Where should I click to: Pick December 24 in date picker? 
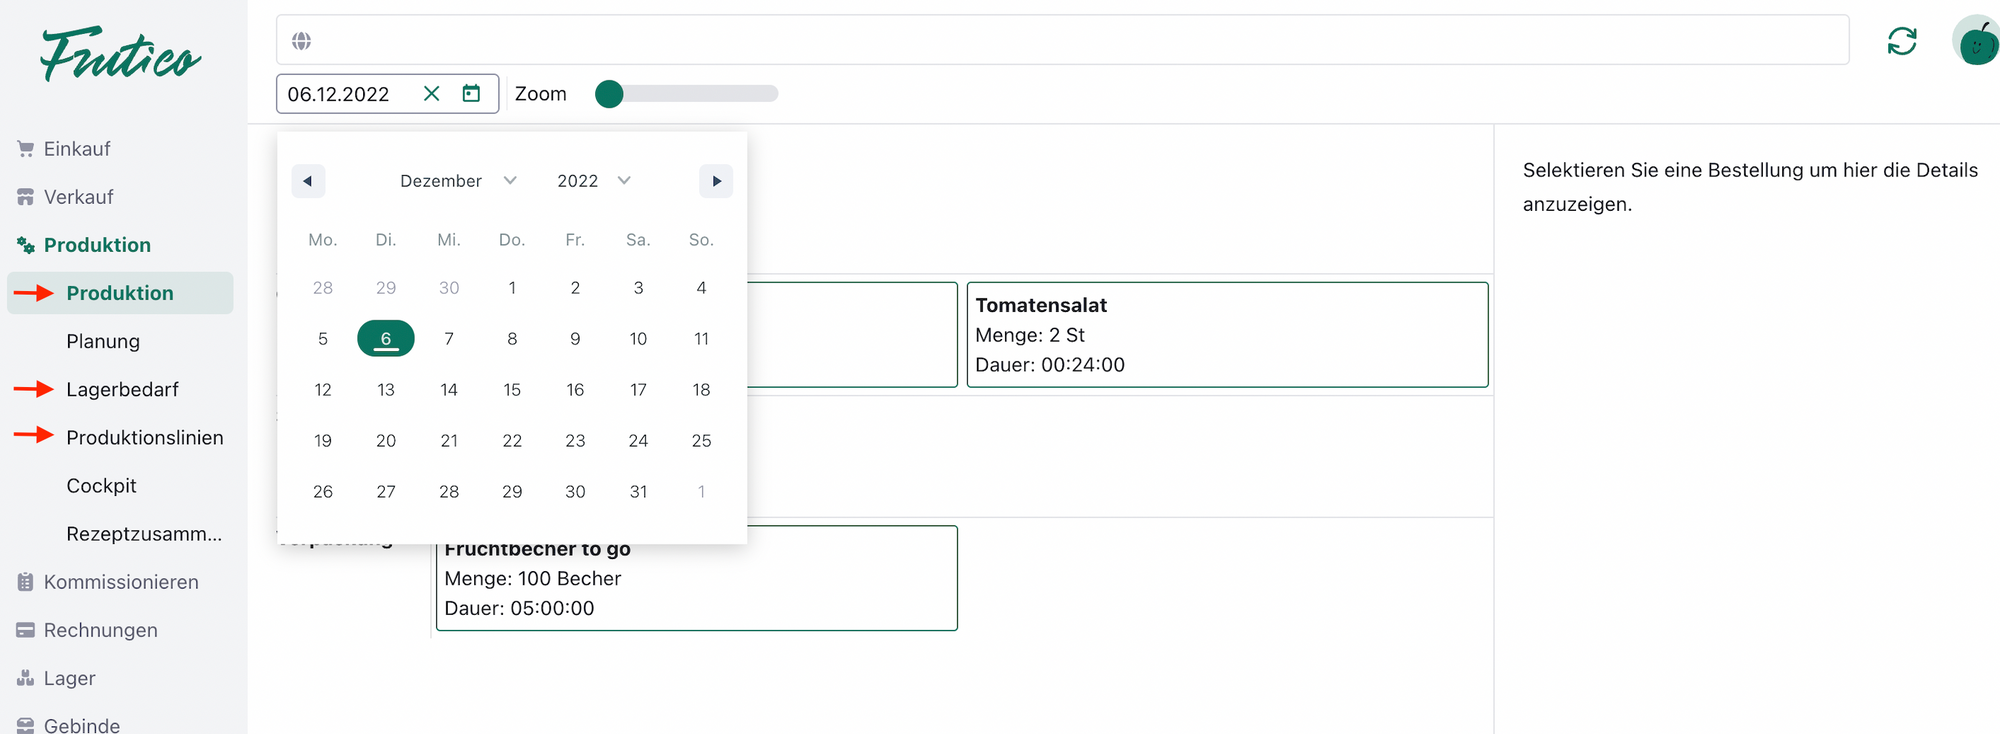[x=638, y=441]
